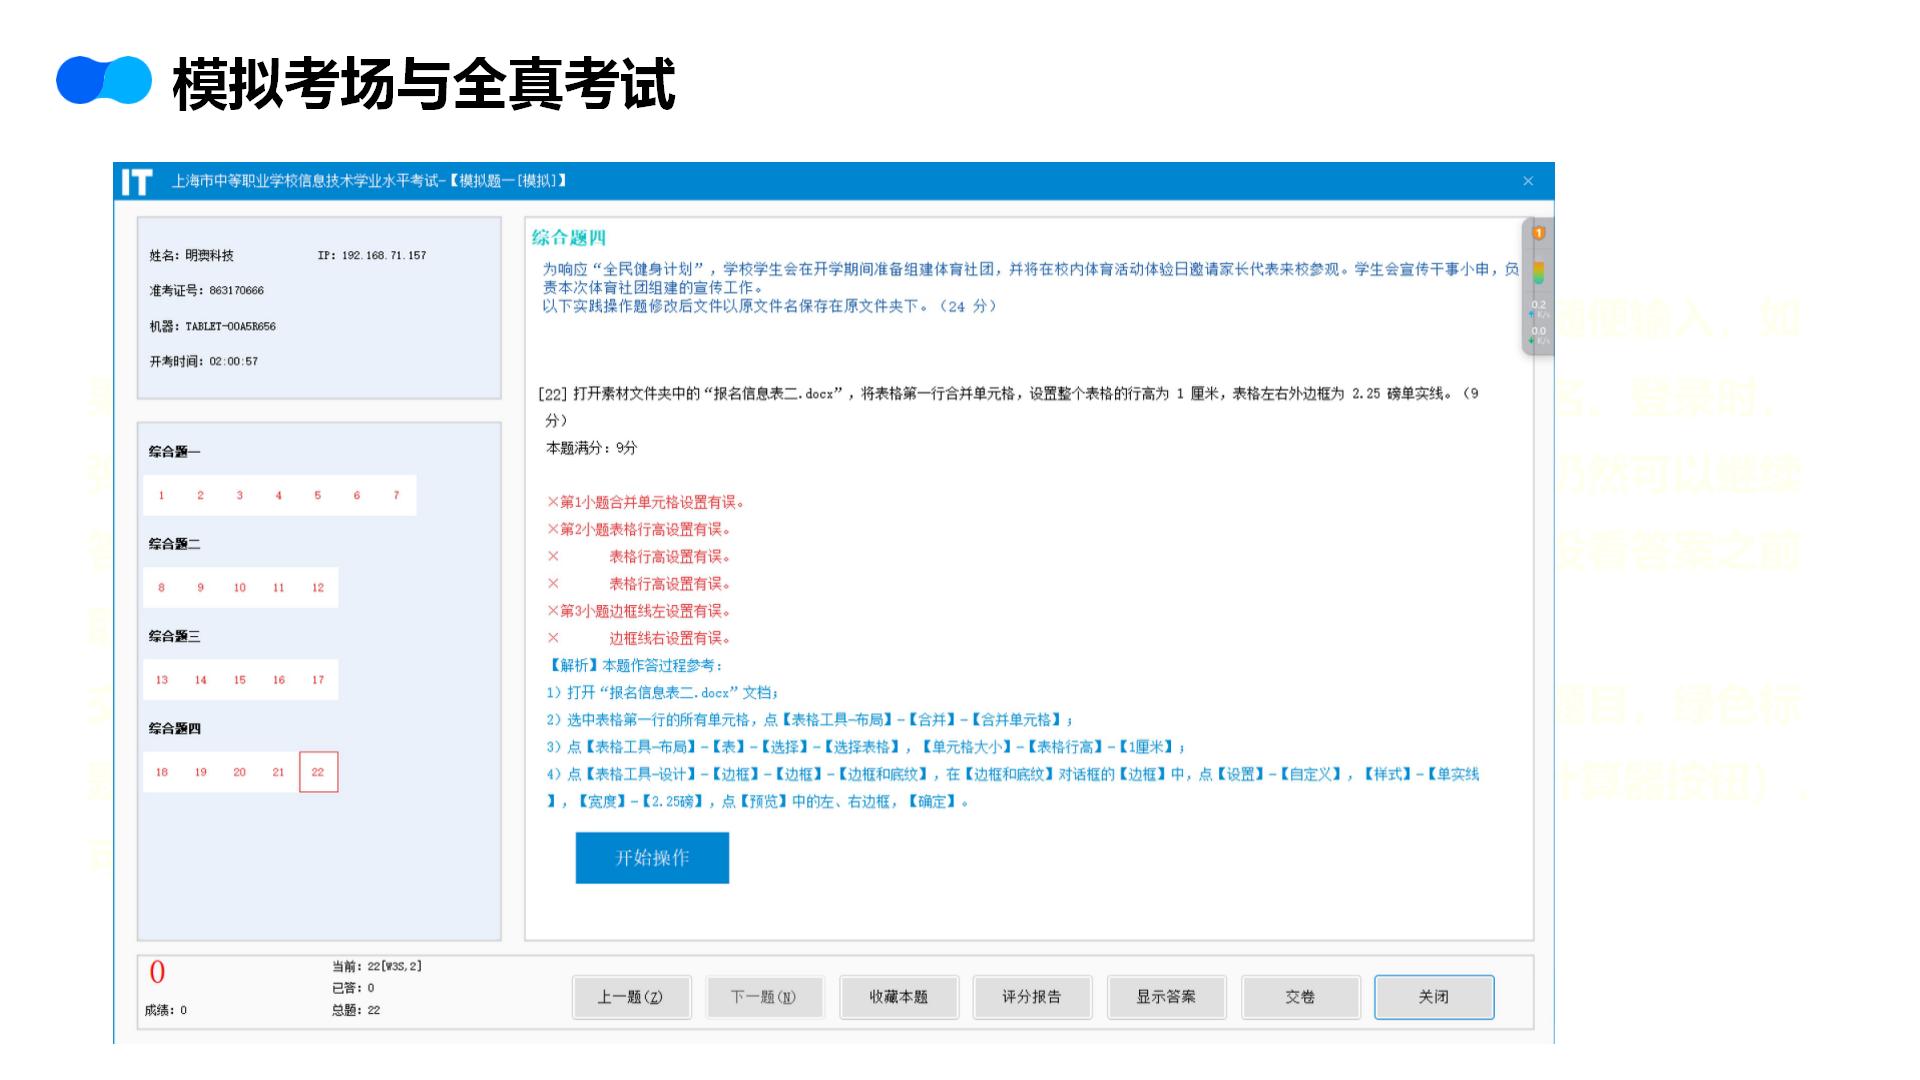Submit the exam with 交卷

[x=1300, y=997]
